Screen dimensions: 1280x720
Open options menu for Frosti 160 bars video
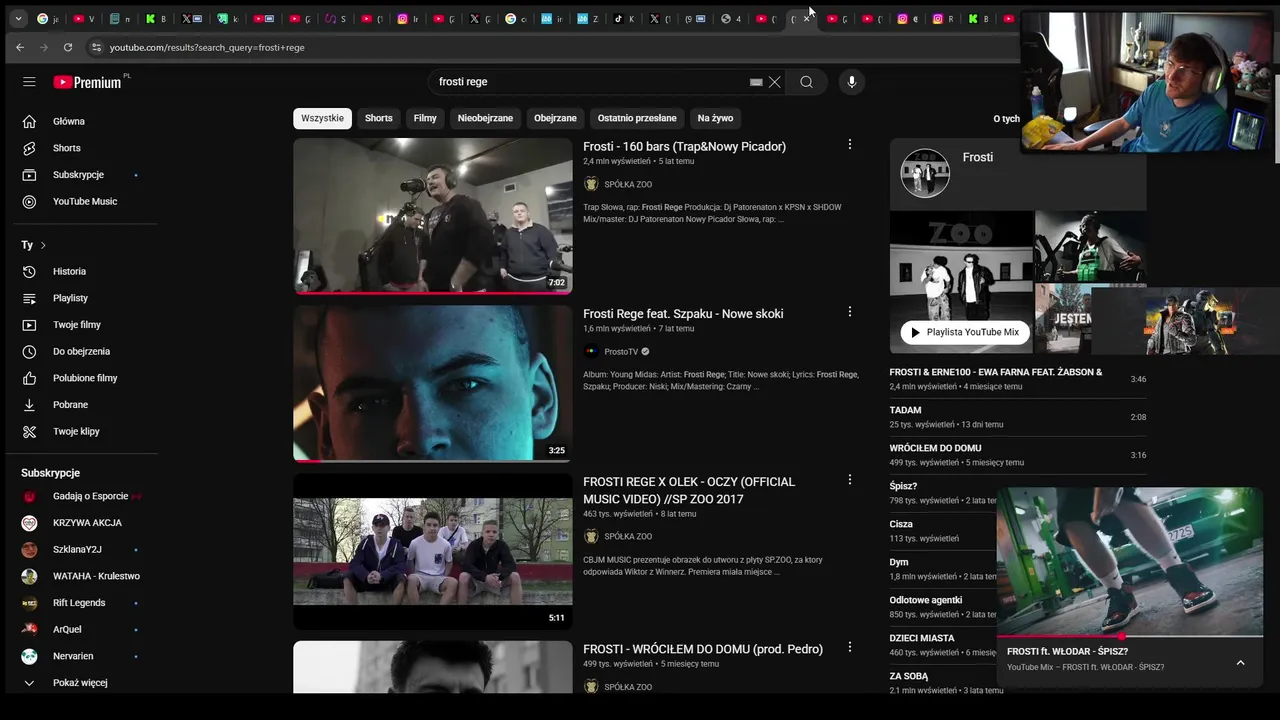click(x=850, y=145)
